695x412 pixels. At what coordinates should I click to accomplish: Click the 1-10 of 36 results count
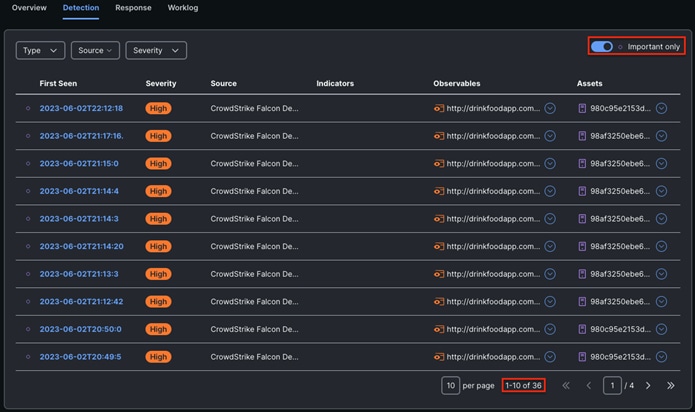[523, 385]
